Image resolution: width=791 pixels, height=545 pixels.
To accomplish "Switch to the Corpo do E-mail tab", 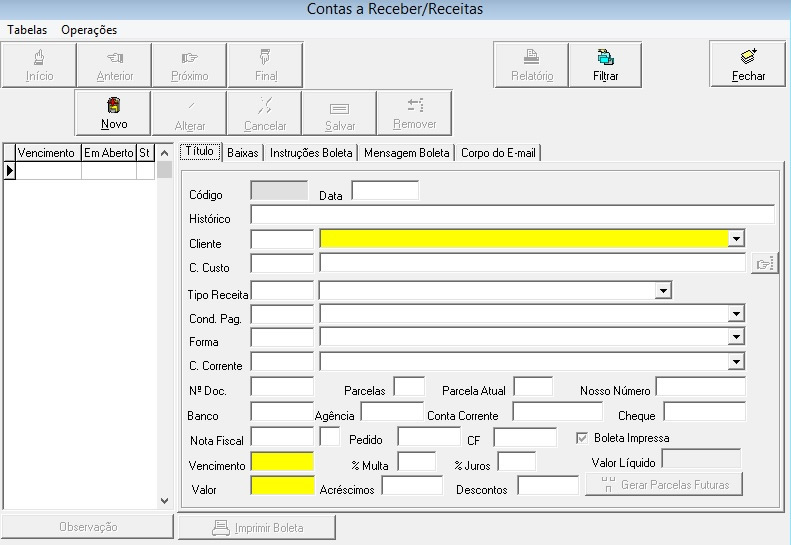I will pyautogui.click(x=498, y=153).
